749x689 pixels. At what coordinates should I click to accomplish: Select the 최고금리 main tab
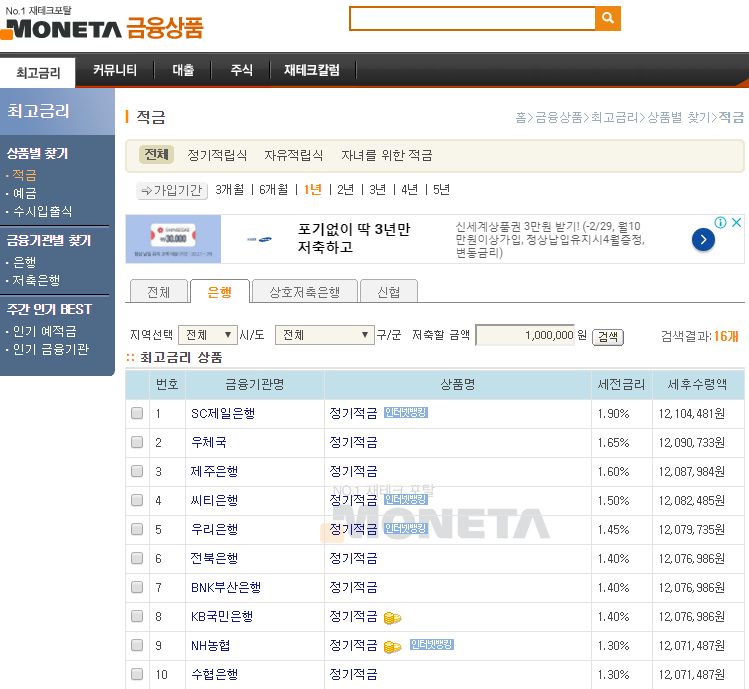click(38, 73)
